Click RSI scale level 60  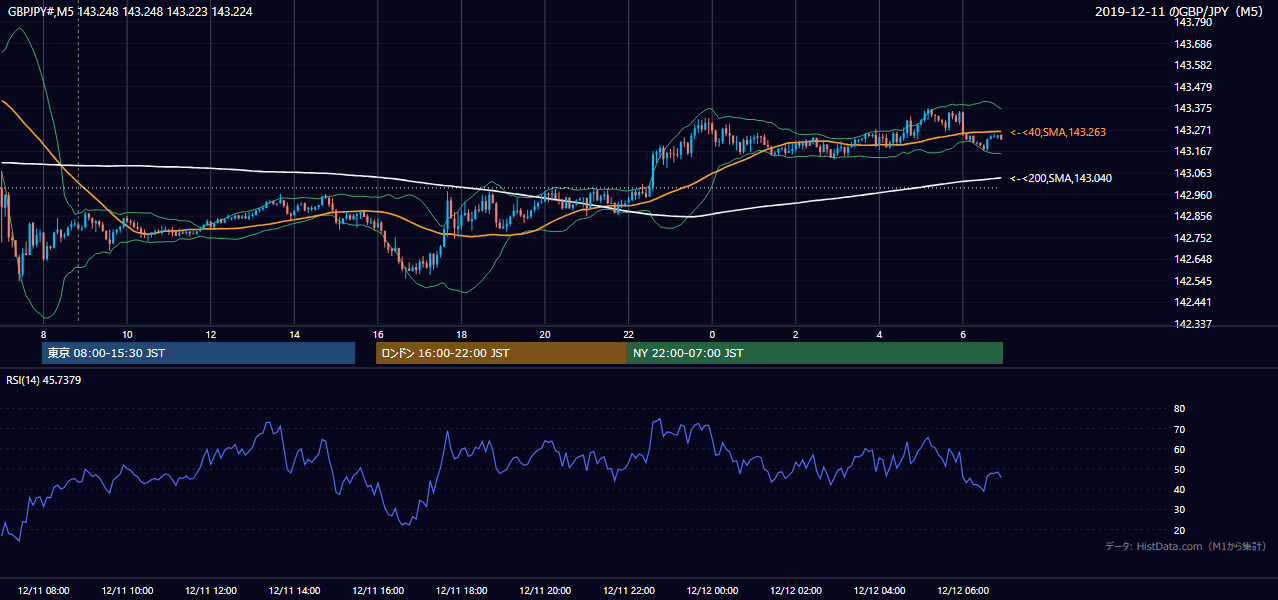(x=1179, y=449)
